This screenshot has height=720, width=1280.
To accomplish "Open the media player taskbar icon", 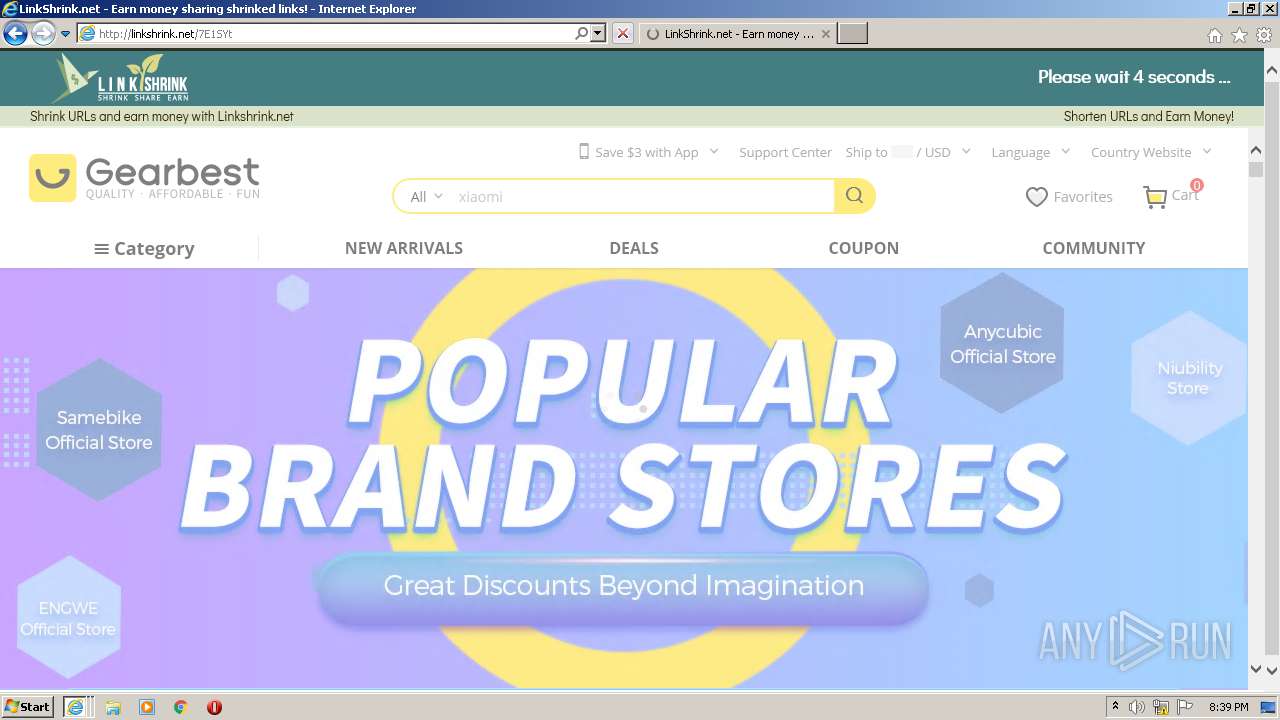I will [147, 707].
